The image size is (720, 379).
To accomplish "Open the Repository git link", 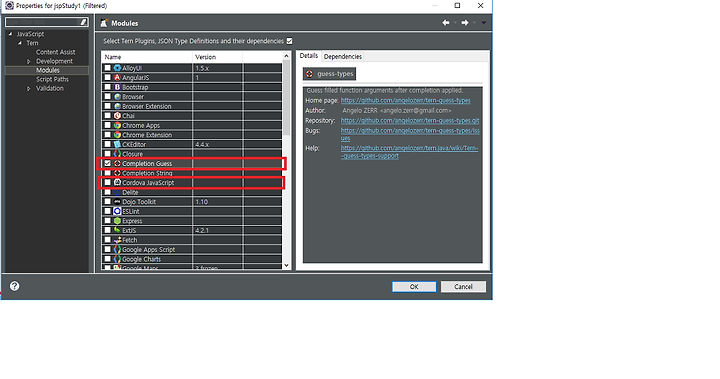I will point(410,120).
